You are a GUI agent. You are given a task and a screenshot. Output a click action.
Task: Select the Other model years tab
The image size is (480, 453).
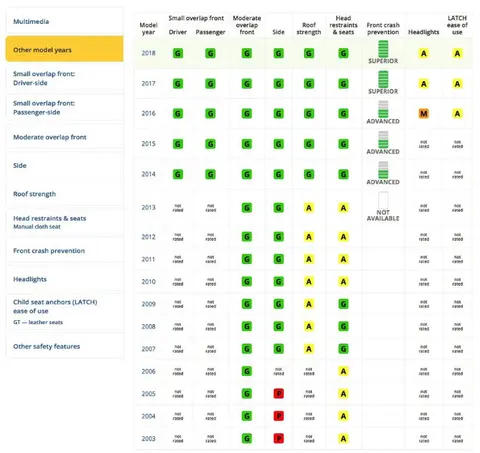click(65, 49)
